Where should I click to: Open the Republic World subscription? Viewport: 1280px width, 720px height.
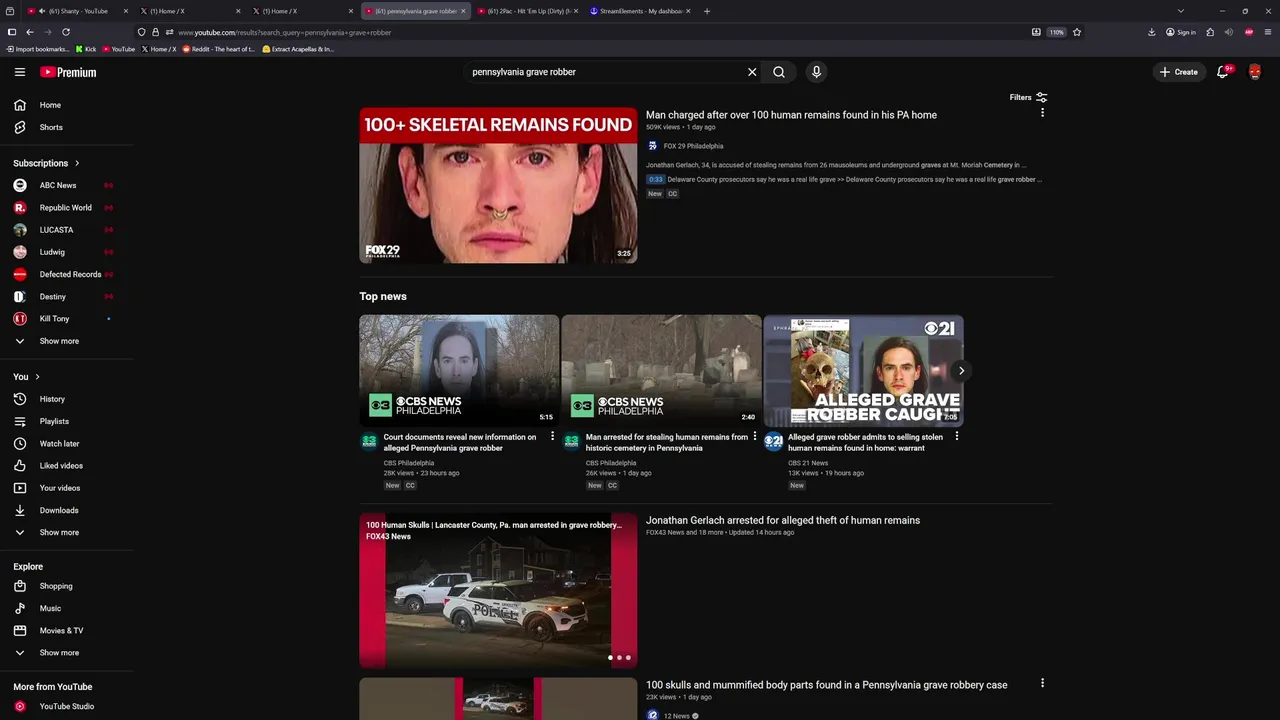(x=66, y=208)
